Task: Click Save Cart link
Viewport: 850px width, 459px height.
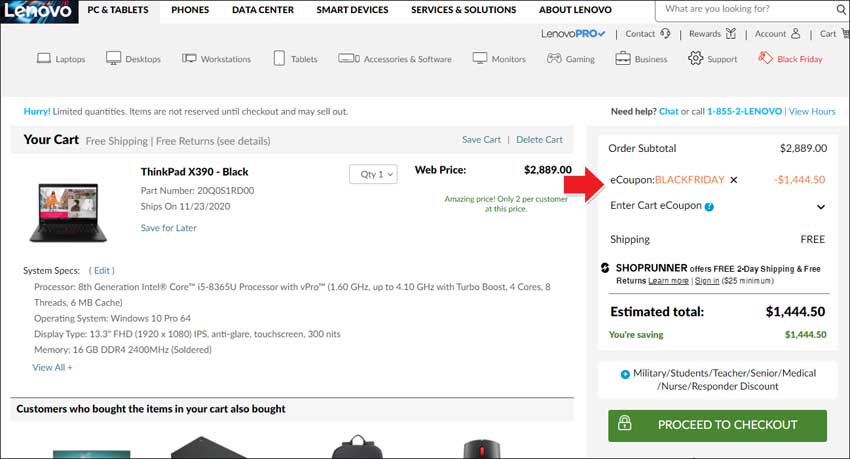Action: point(481,139)
